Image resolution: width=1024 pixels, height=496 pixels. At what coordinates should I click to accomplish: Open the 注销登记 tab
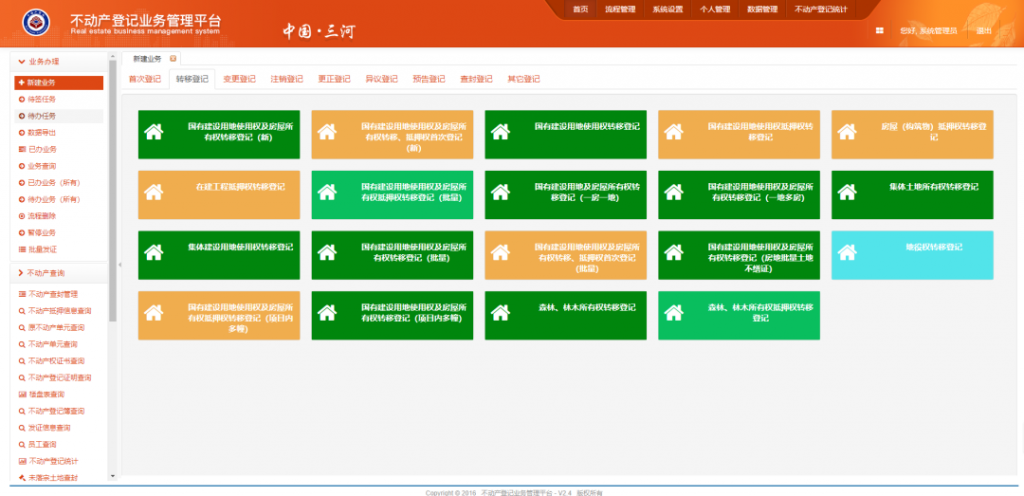pos(286,79)
